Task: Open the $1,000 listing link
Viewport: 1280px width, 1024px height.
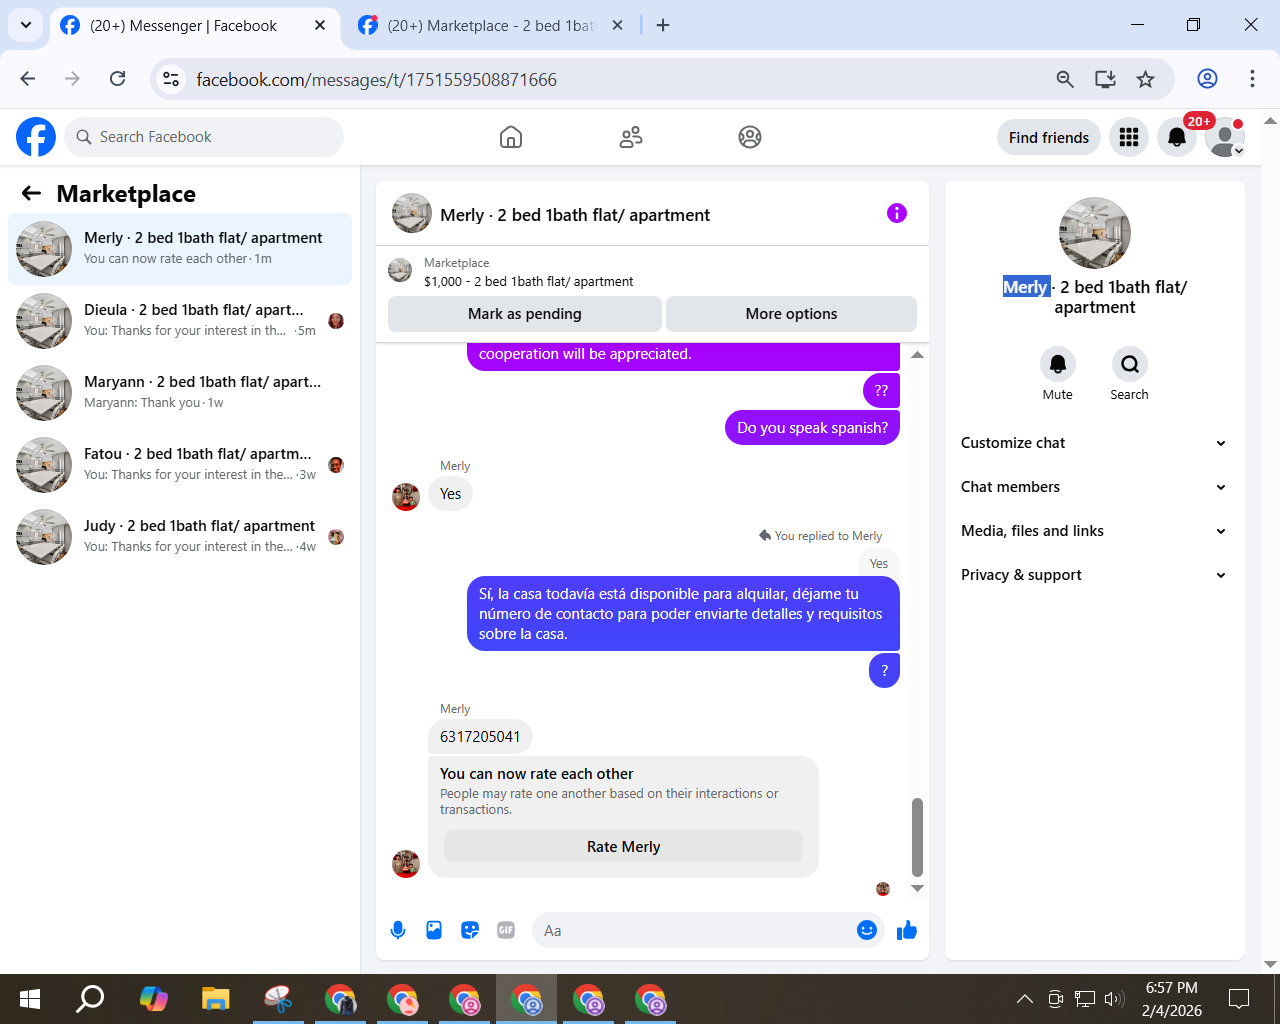Action: point(528,281)
